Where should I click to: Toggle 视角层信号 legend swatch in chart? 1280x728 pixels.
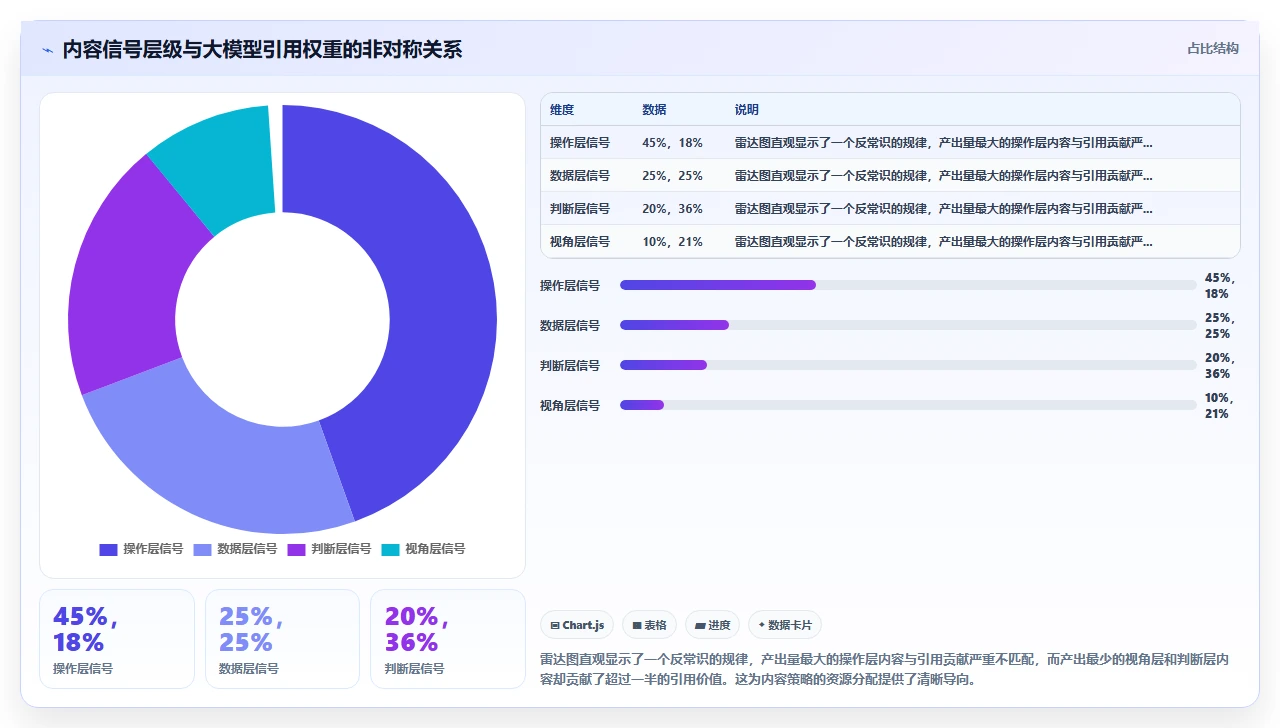(390, 549)
